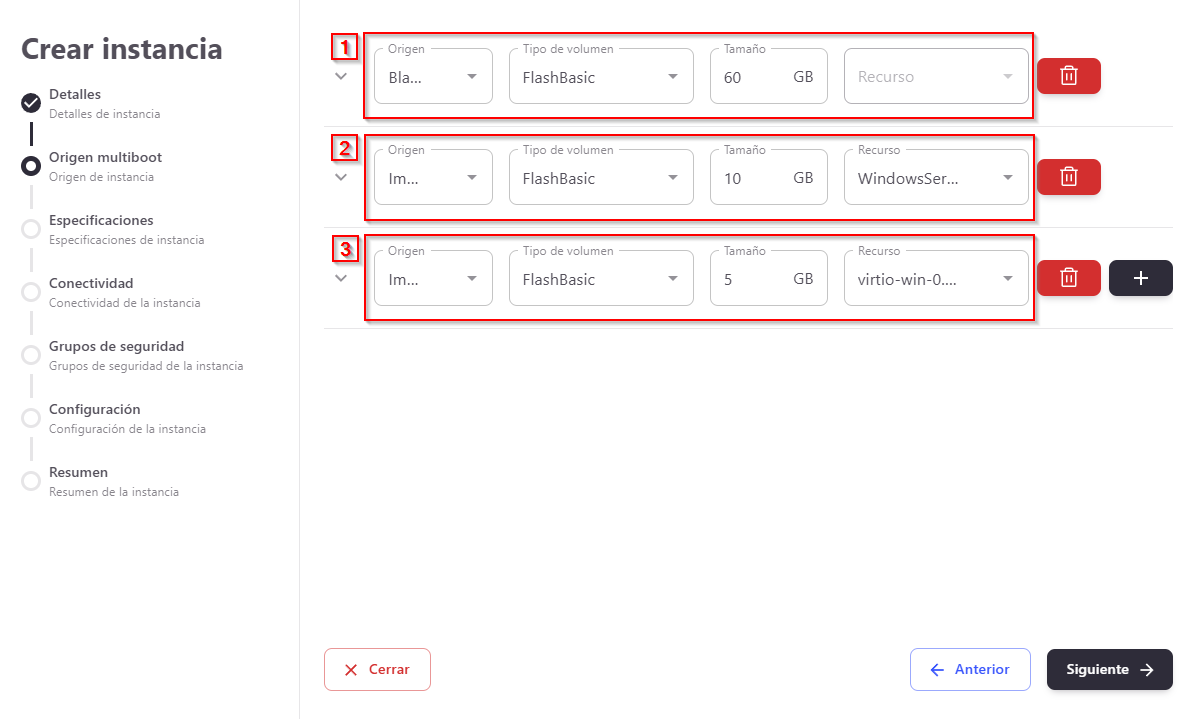
Task: Open Tipo de volumen dropdown in second row
Action: [600, 178]
